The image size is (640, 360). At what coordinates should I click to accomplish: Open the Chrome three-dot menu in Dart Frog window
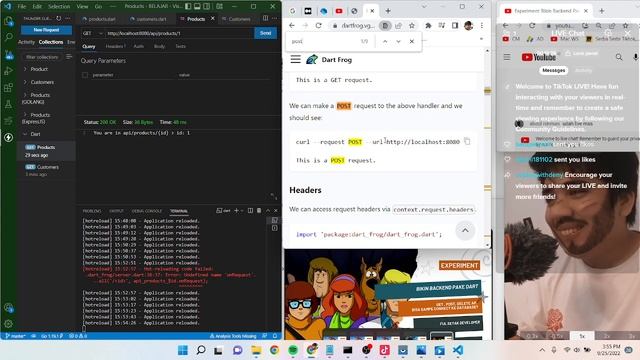(x=482, y=26)
